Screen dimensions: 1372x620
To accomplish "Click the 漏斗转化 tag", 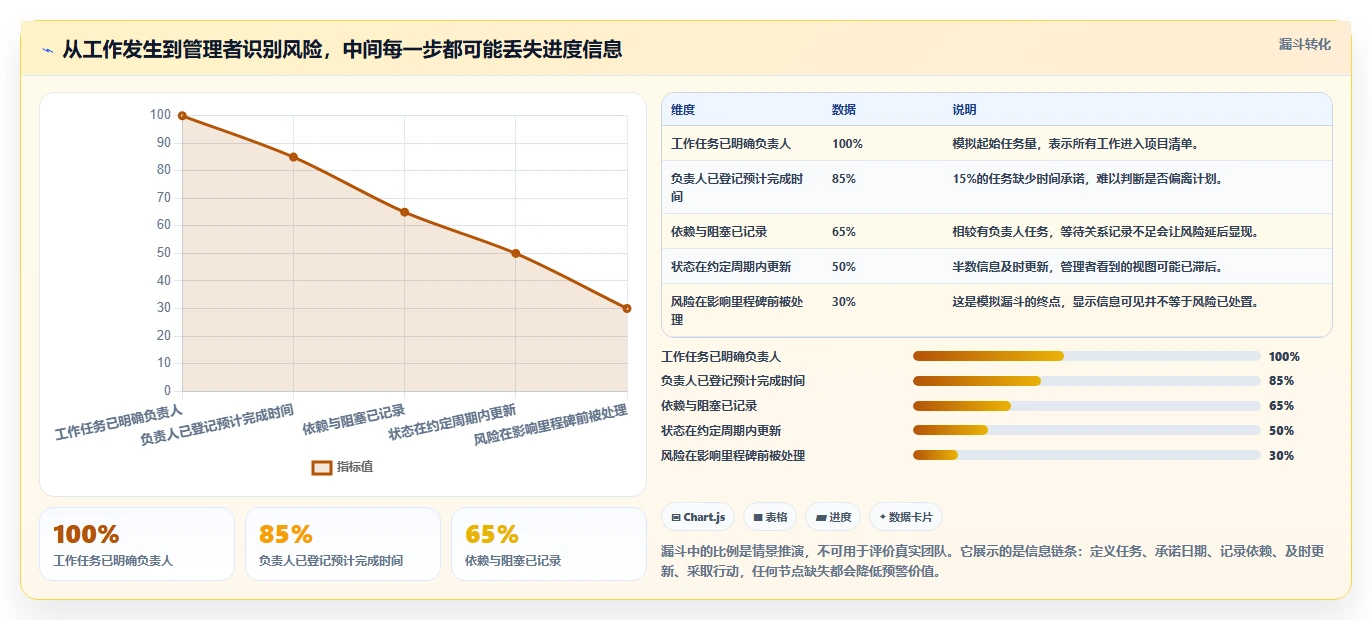I will point(1305,45).
